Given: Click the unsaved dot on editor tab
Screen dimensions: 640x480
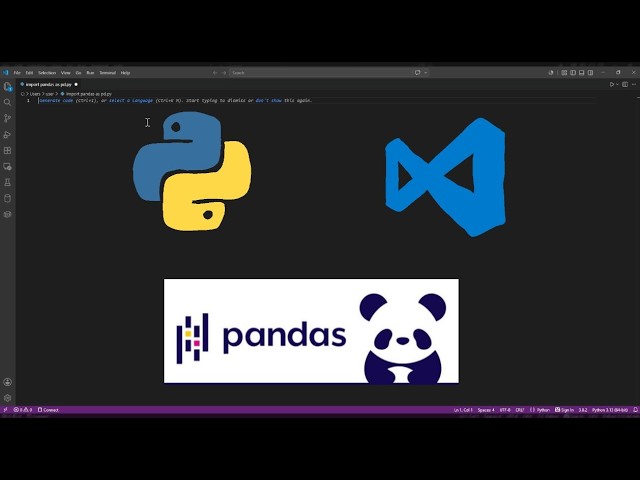Looking at the screenshot, I should pyautogui.click(x=76, y=84).
